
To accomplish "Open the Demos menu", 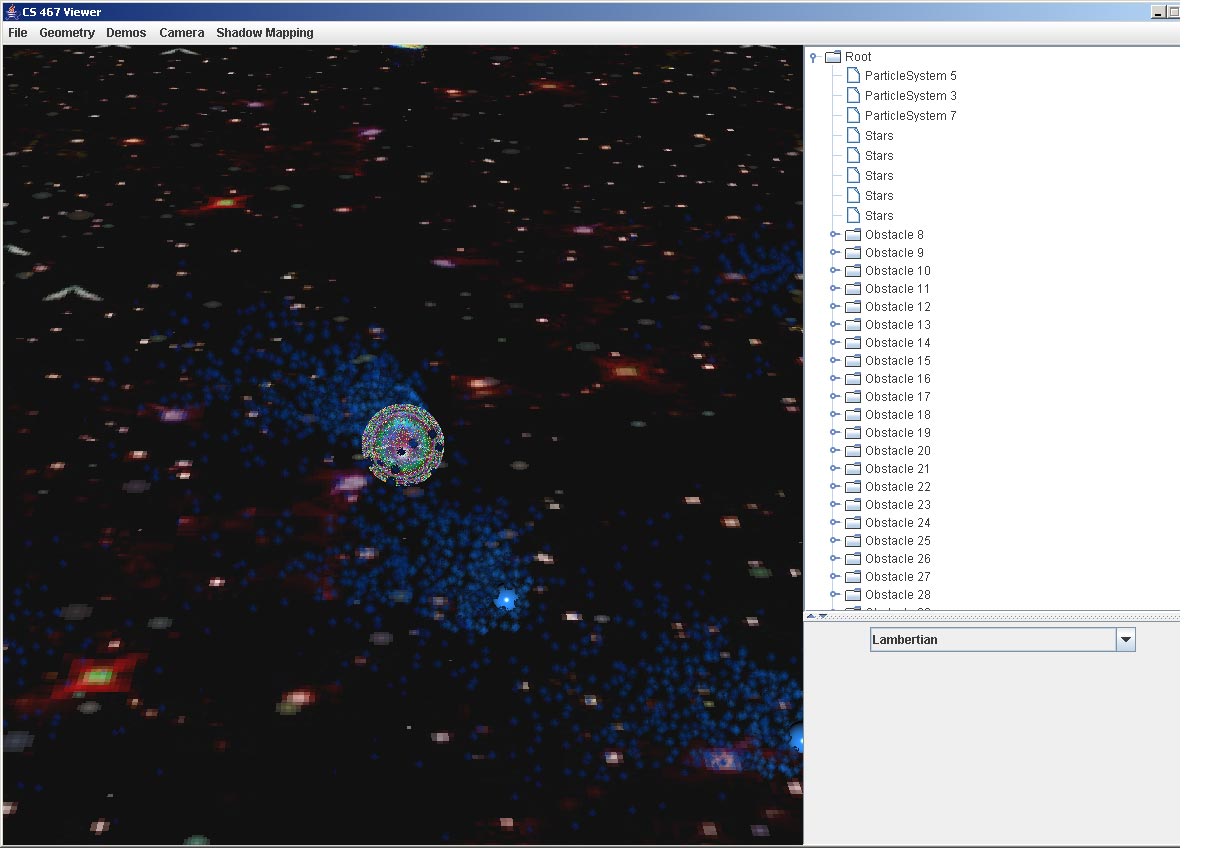I will click(126, 33).
